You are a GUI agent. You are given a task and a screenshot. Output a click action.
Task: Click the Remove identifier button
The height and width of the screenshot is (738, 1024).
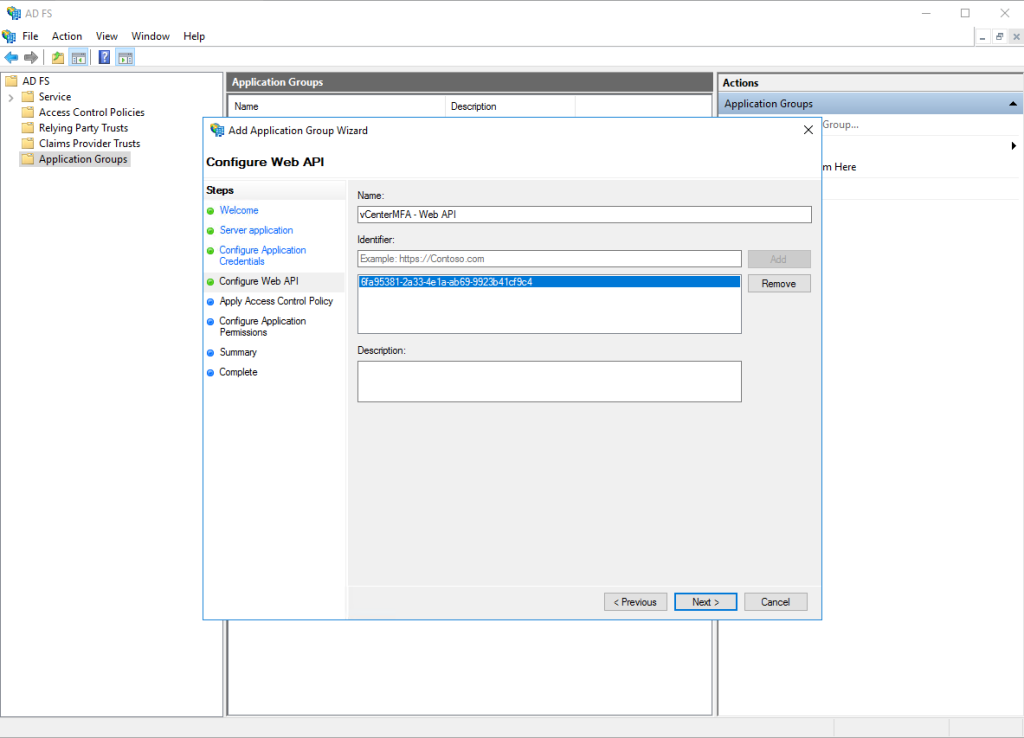[x=778, y=284]
